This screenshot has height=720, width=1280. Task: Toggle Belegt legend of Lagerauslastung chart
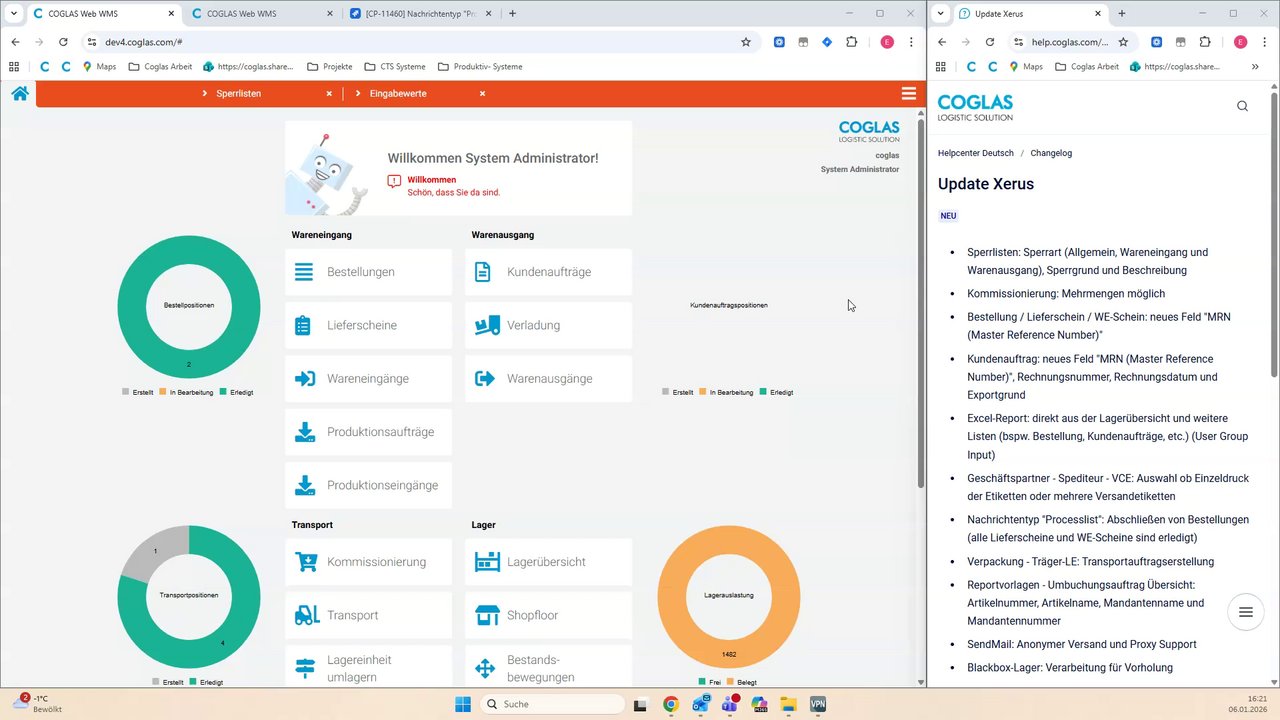pos(742,682)
